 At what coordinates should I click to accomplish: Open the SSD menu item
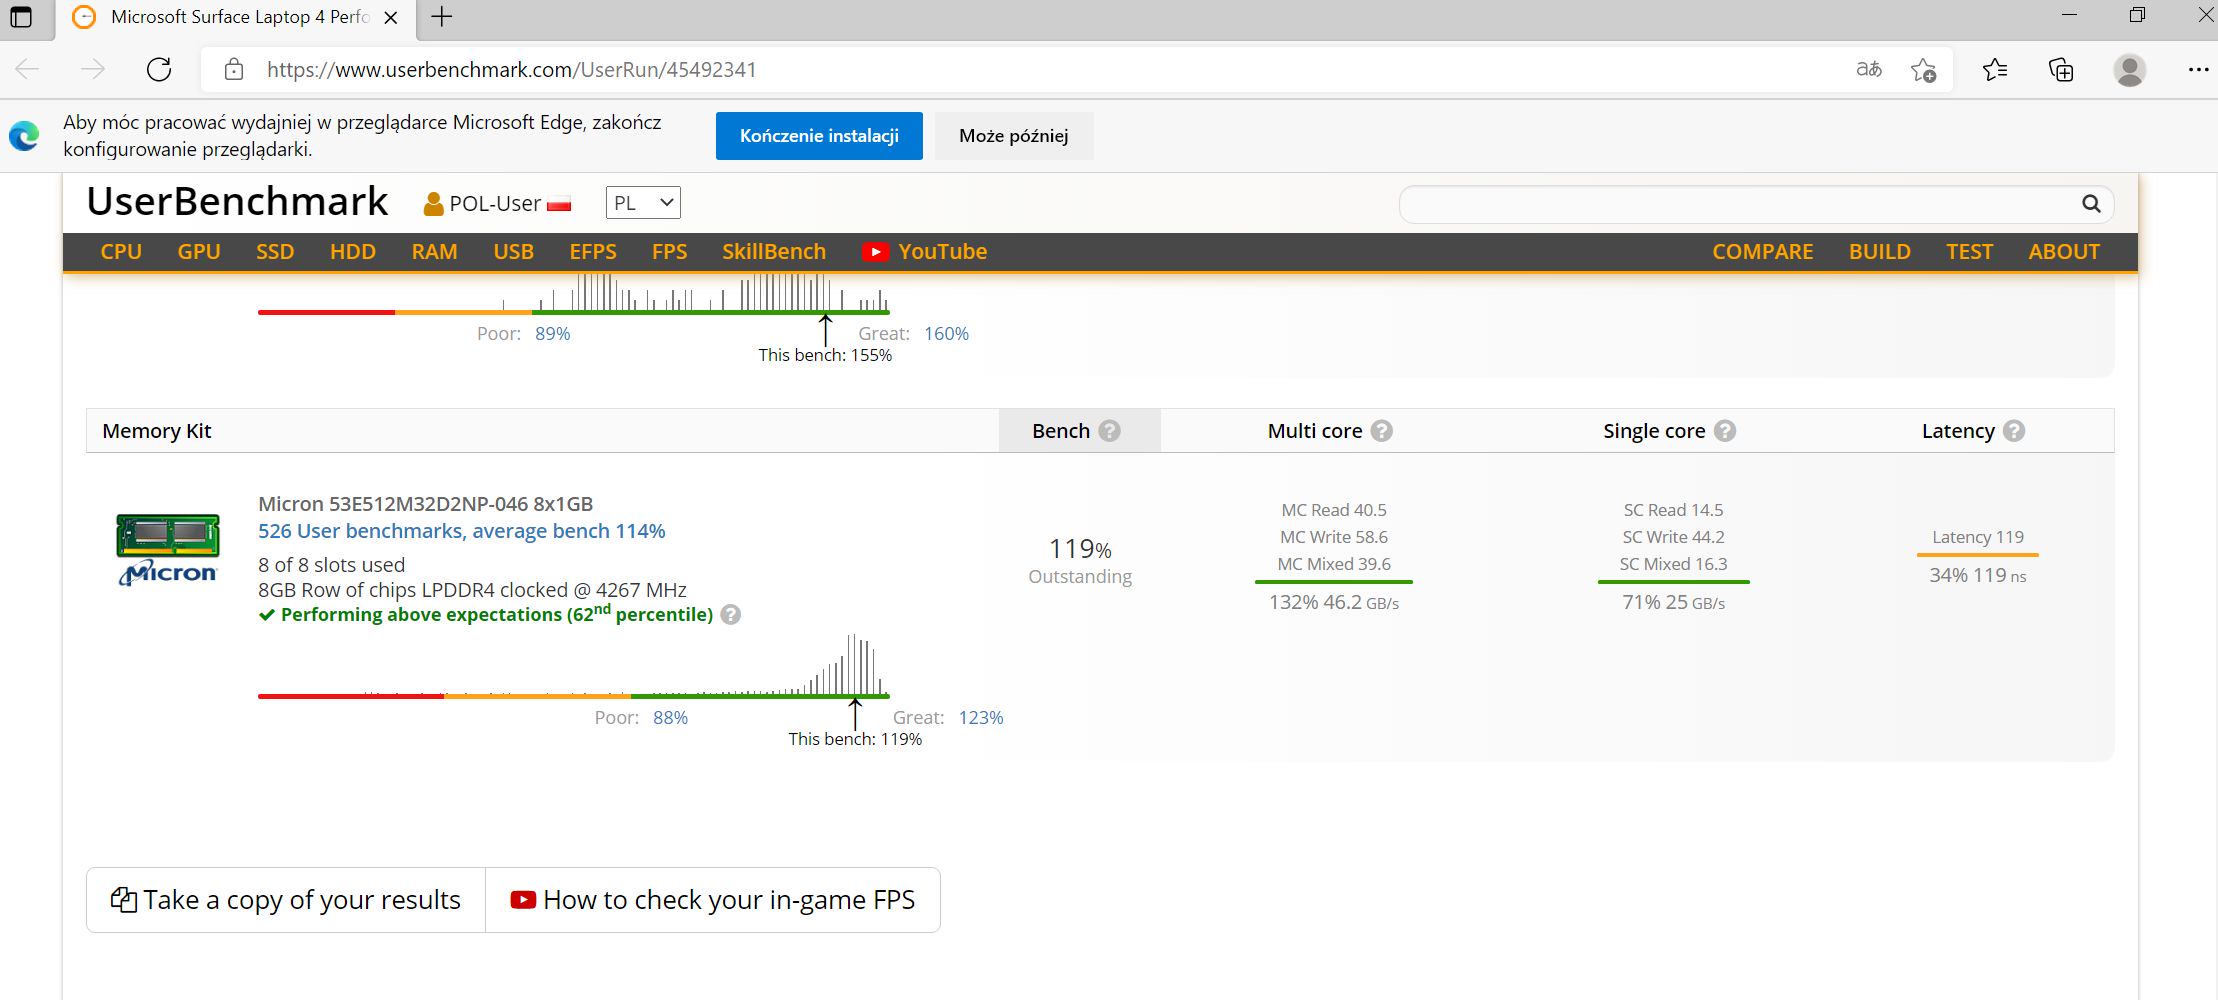click(275, 252)
